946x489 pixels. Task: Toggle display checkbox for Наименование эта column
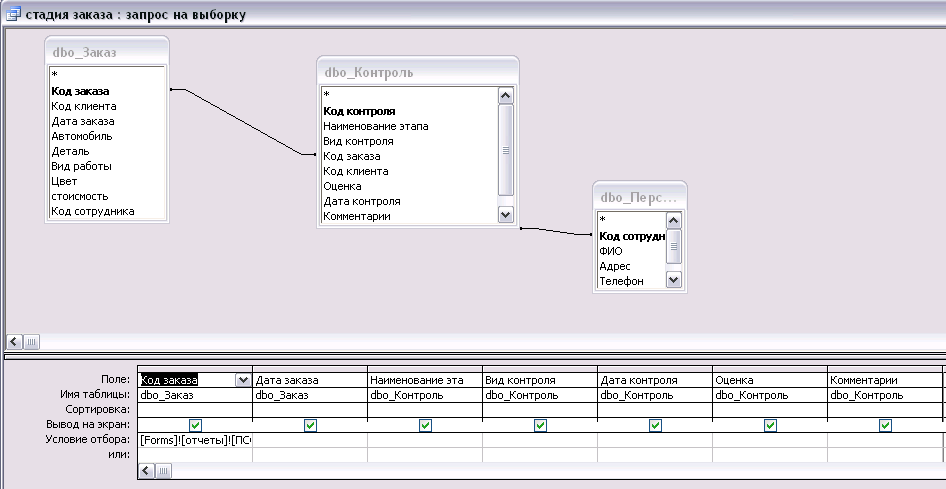pyautogui.click(x=425, y=425)
